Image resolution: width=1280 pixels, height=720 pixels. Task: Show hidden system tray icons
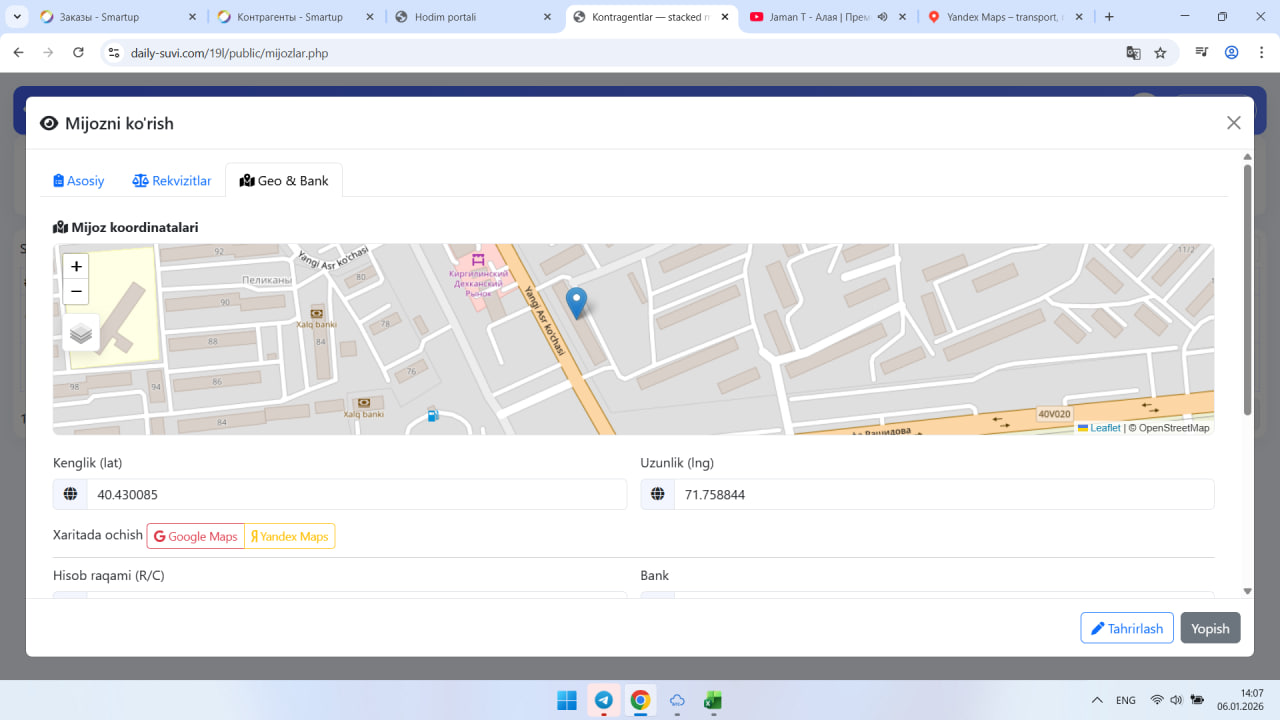[1097, 700]
